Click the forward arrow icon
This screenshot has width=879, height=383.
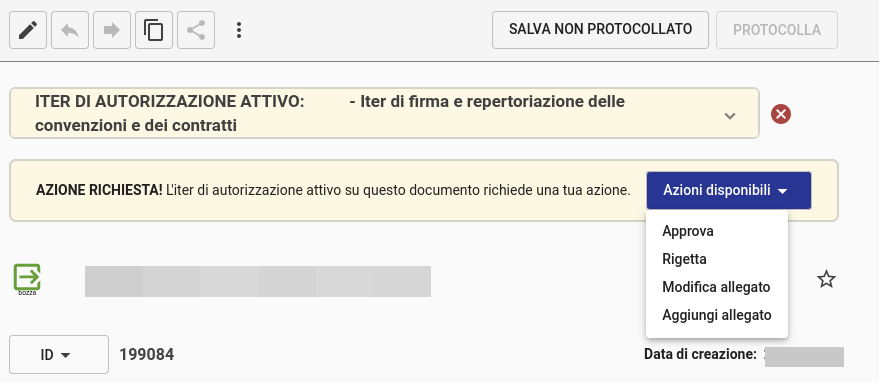112,30
